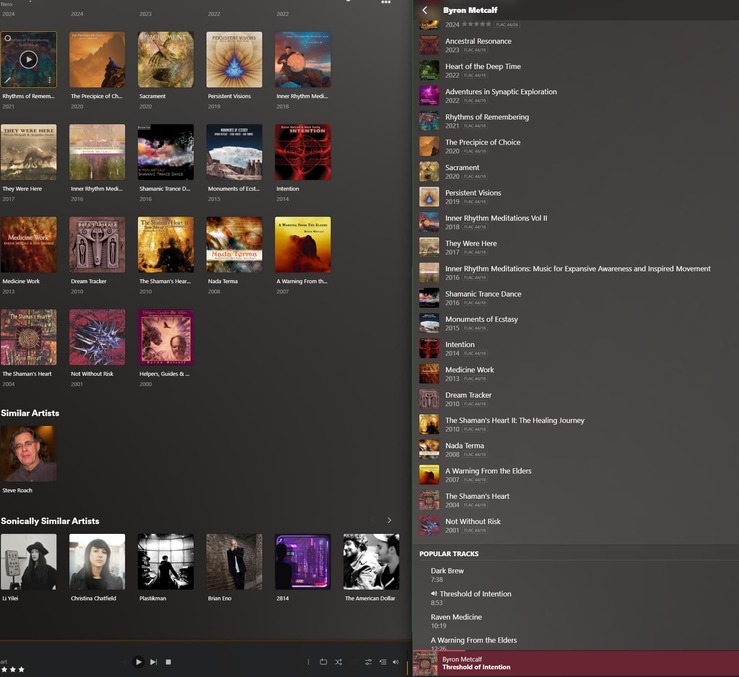
Task: Open the Not Without Risk cover in grid
Action: [97, 337]
